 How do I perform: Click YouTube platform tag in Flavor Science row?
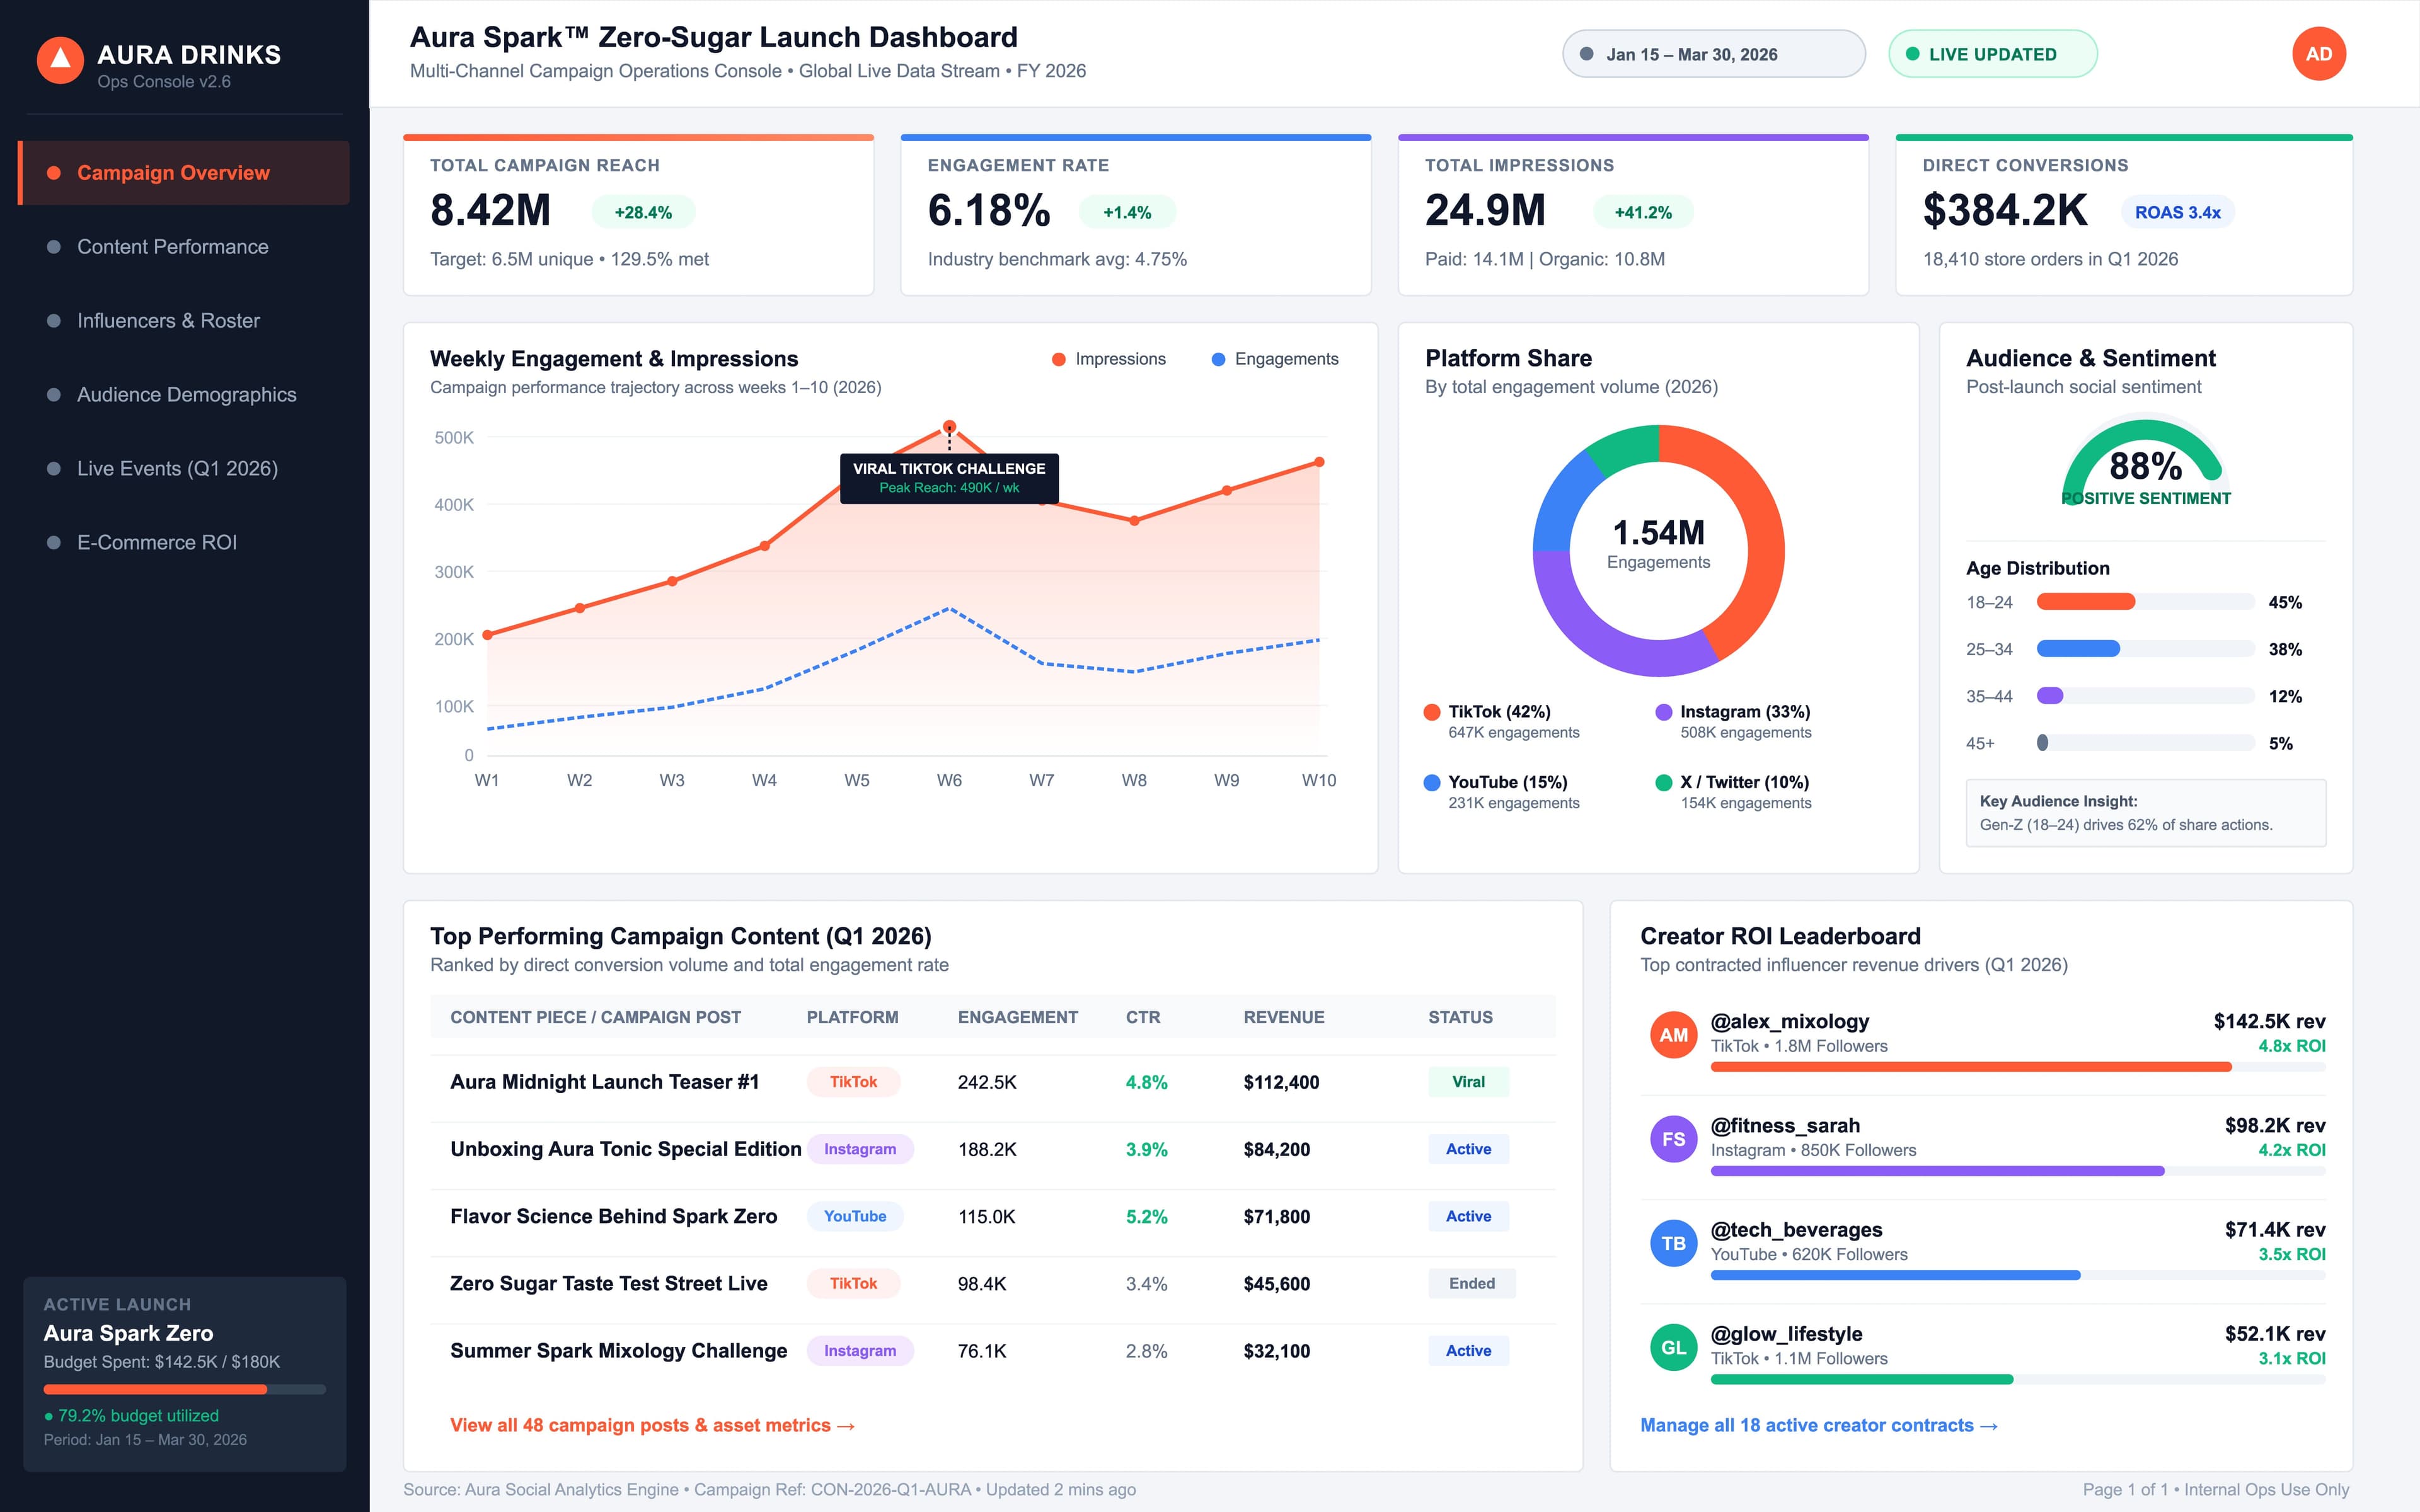coord(855,1216)
